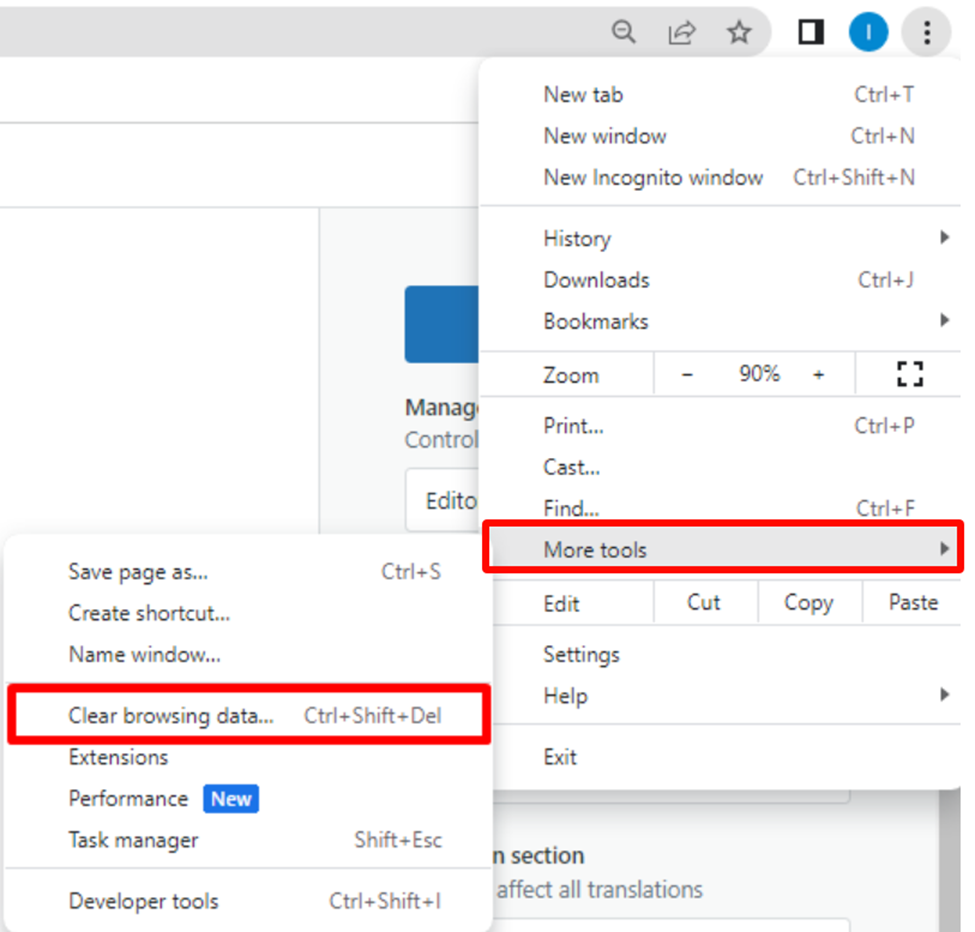Viewport: 975px width, 932px height.
Task: Click the share icon in the toolbar
Action: click(681, 31)
